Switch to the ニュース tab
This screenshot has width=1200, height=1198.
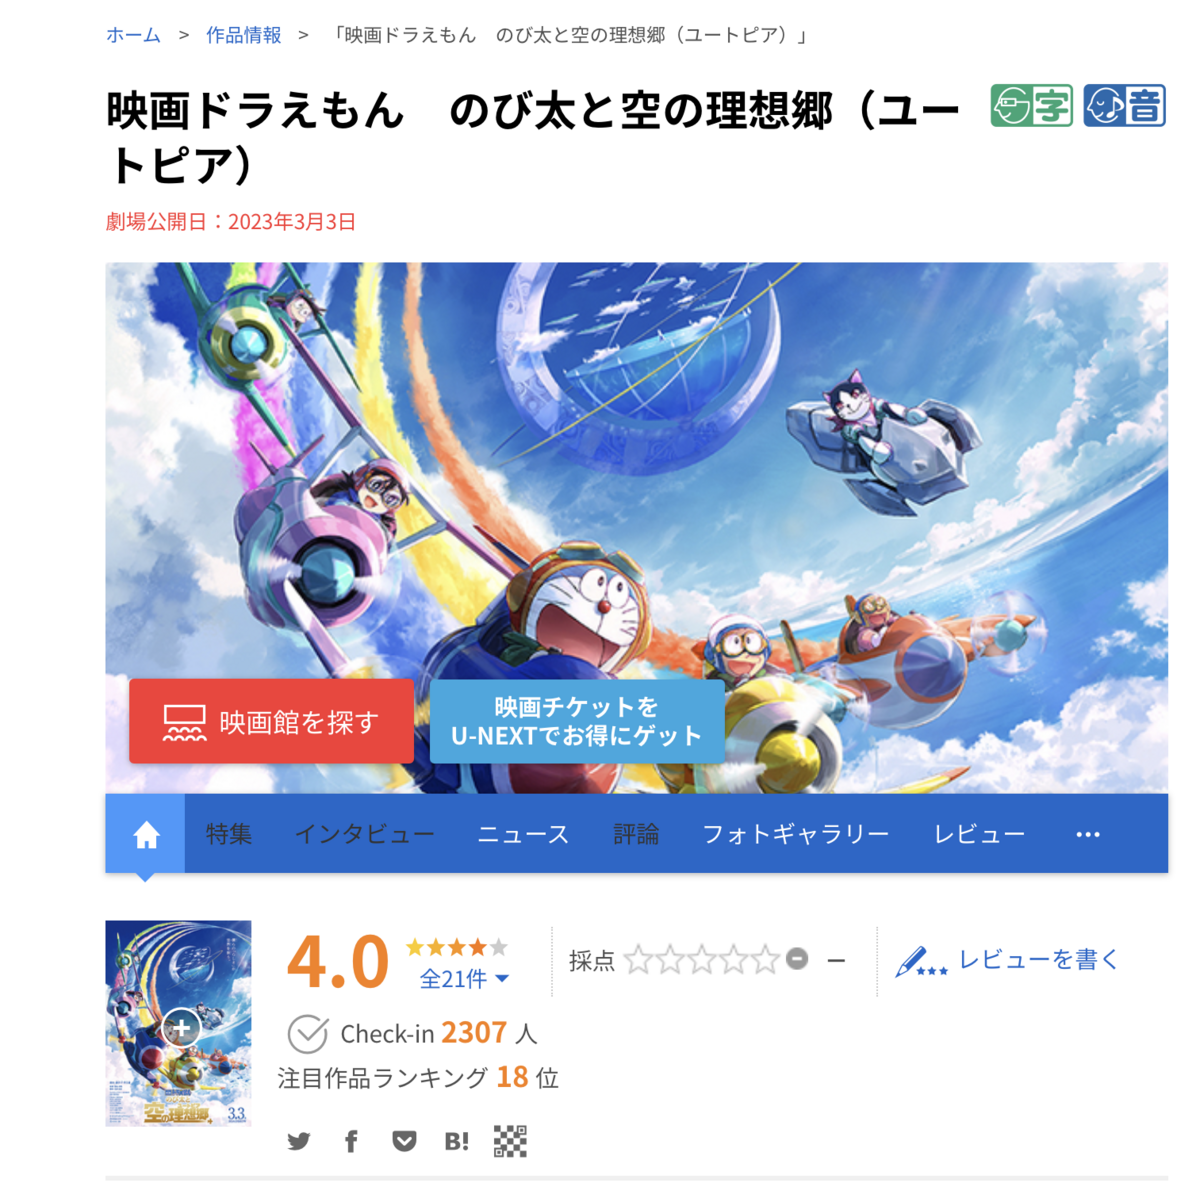pyautogui.click(x=523, y=834)
